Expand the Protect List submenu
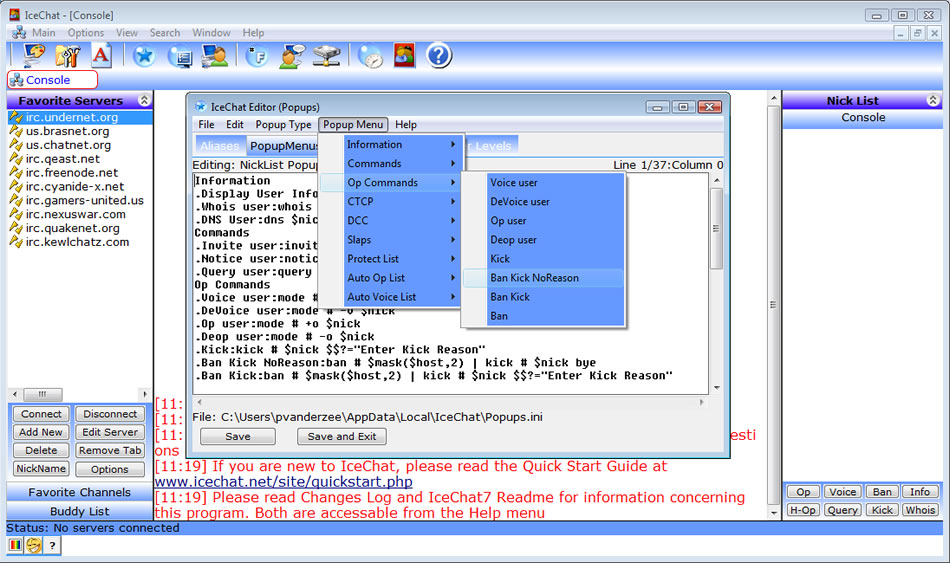The image size is (950, 564). pos(400,259)
